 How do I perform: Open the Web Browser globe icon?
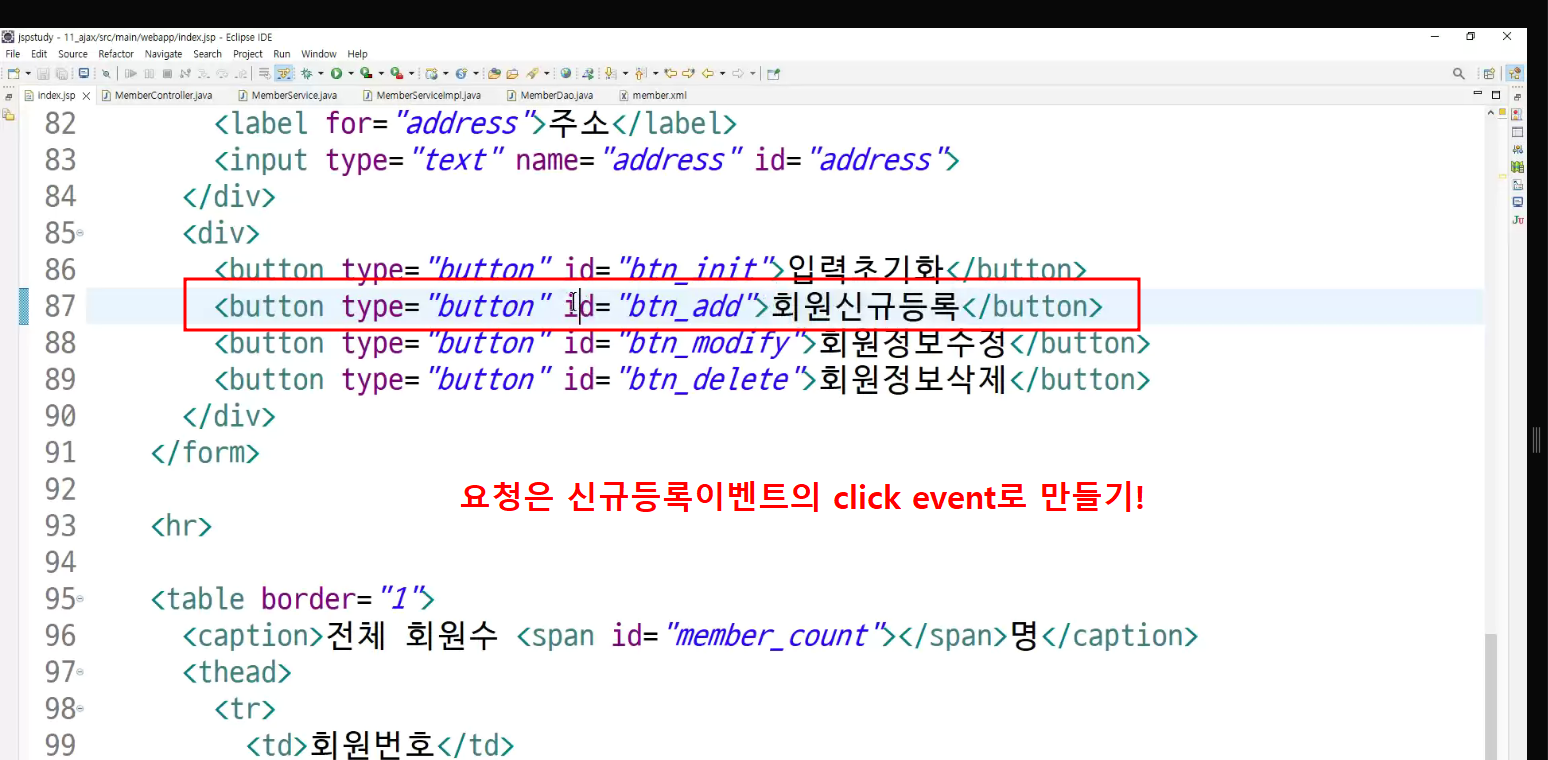point(565,73)
